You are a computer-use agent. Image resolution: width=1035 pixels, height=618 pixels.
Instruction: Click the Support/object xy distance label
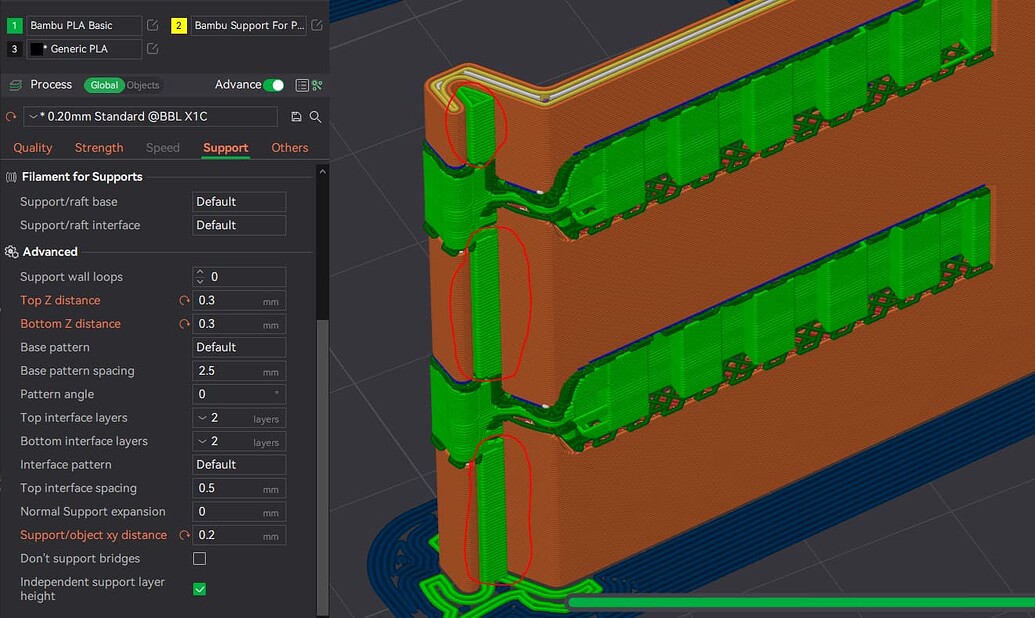click(x=93, y=535)
